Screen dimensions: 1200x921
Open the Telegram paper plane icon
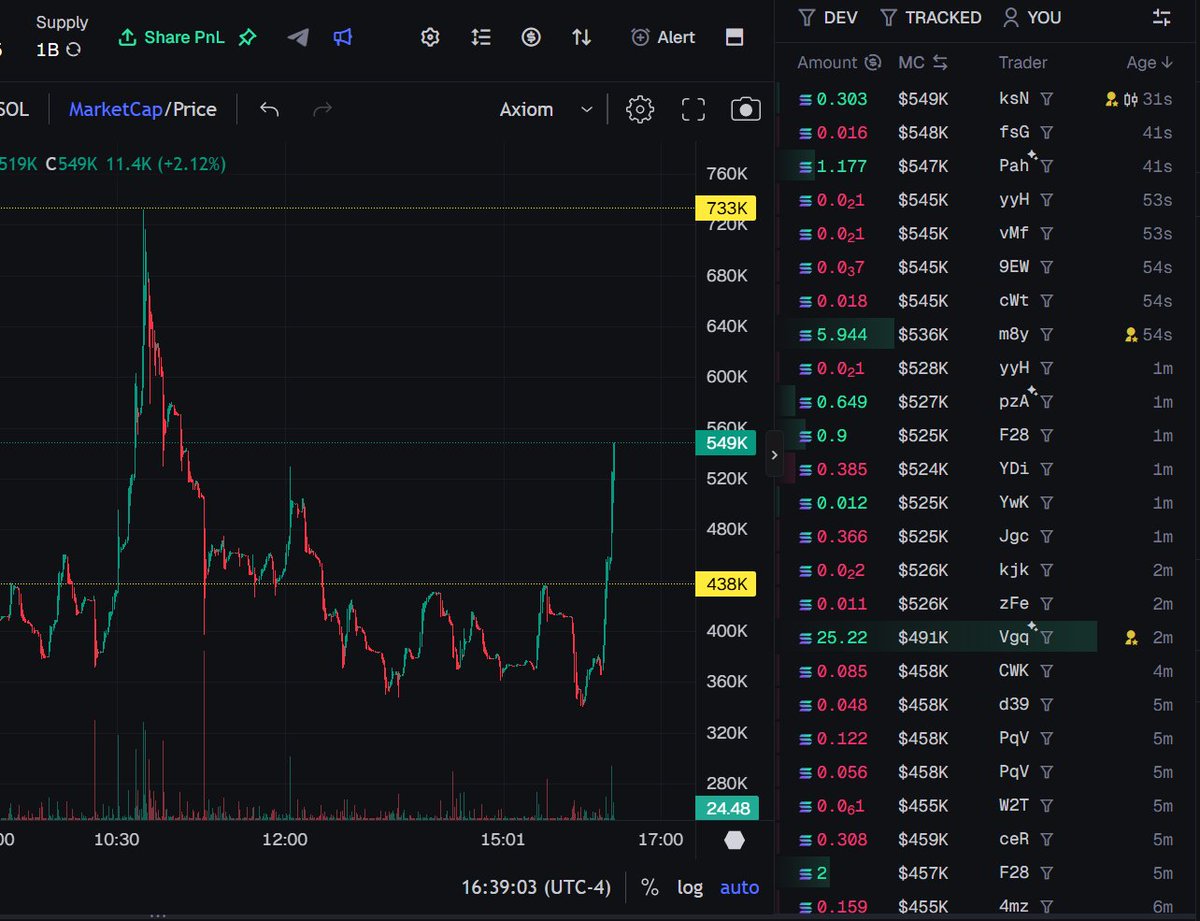coord(298,37)
